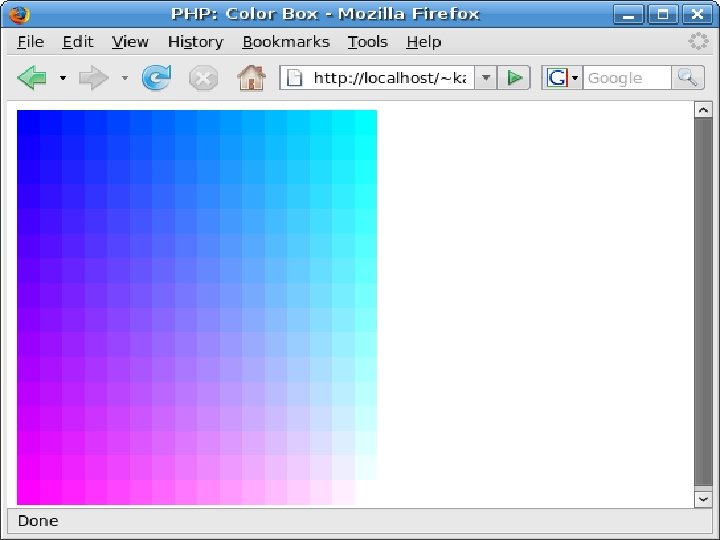Open the View menu
The image size is (720, 540).
(x=130, y=42)
